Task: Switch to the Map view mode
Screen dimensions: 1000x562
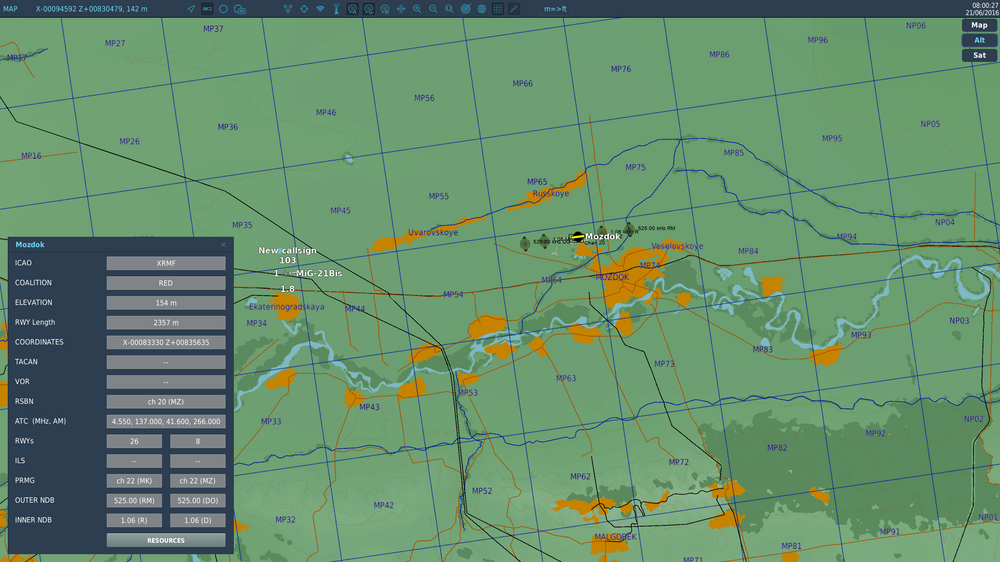Action: 979,26
